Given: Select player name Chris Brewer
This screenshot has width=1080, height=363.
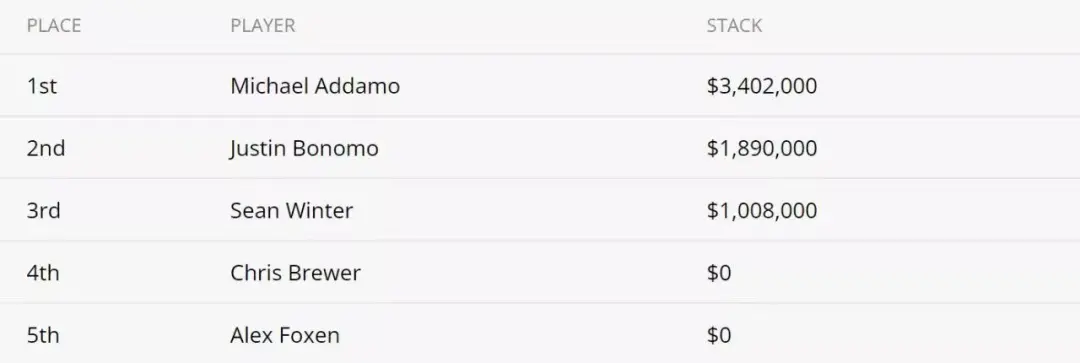Looking at the screenshot, I should (295, 273).
